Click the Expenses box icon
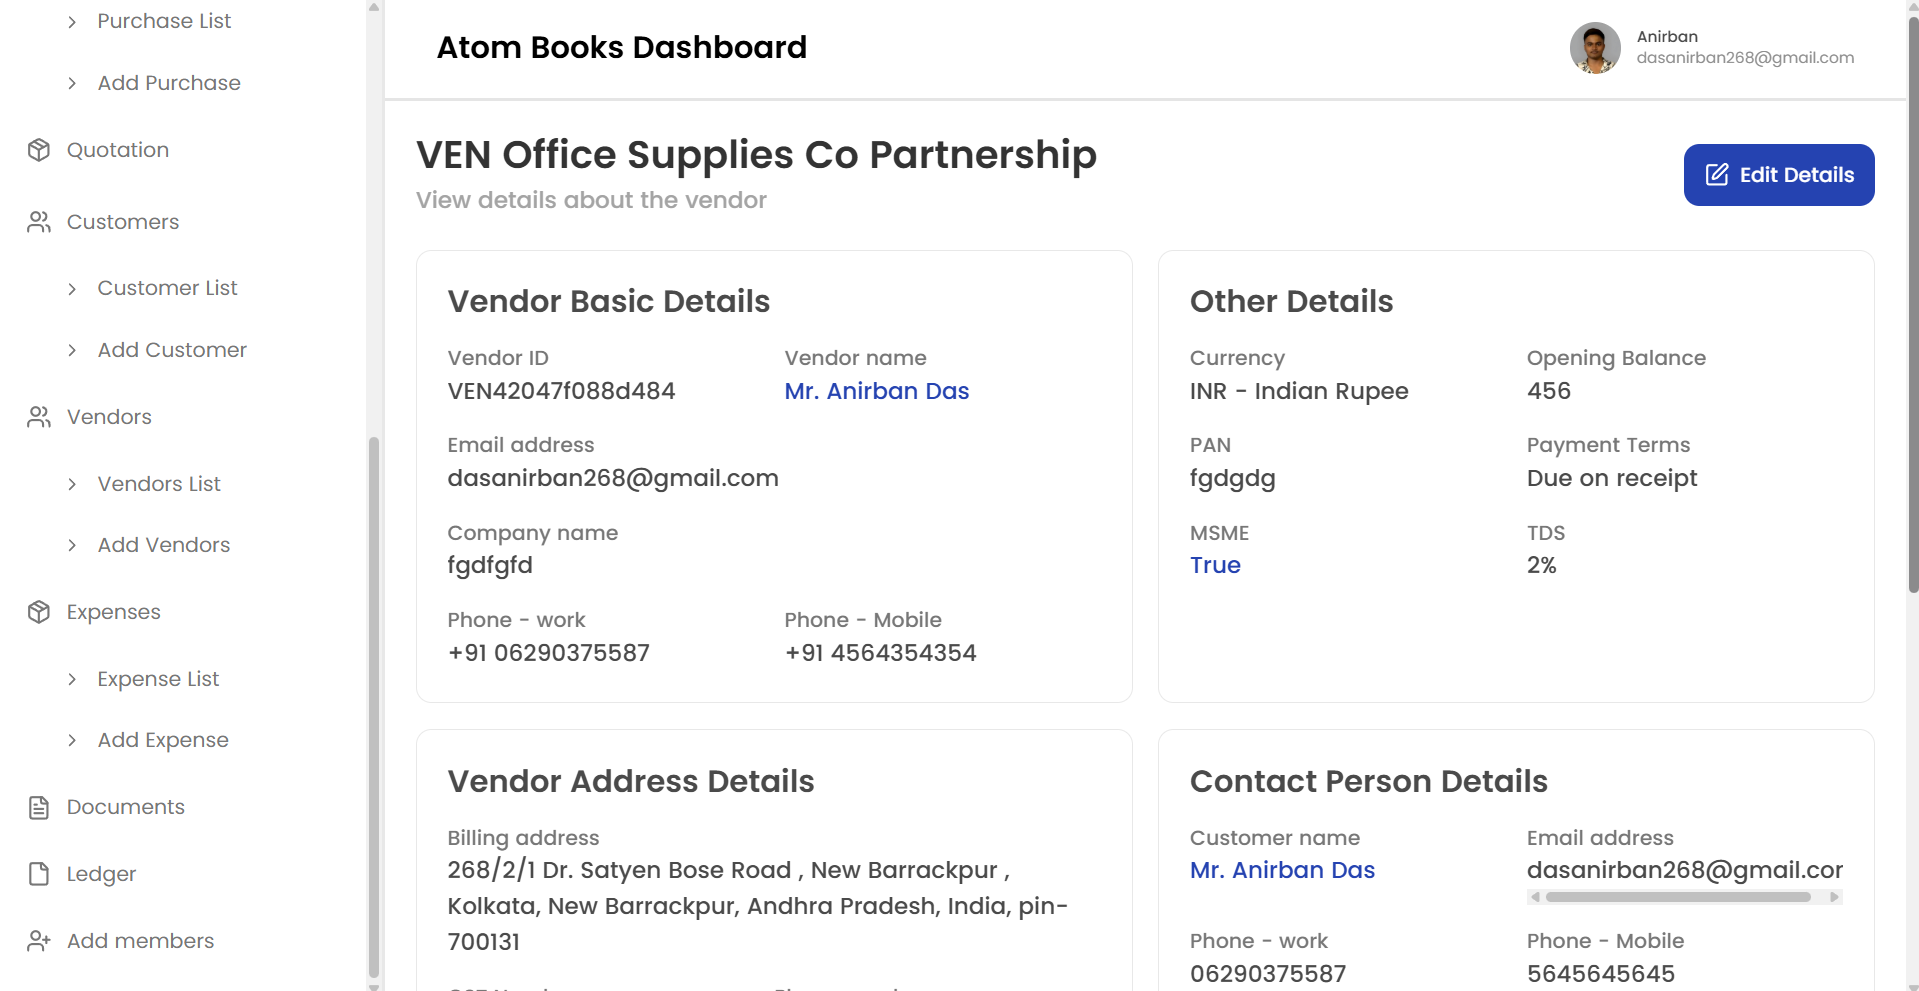This screenshot has width=1919, height=991. [x=39, y=612]
